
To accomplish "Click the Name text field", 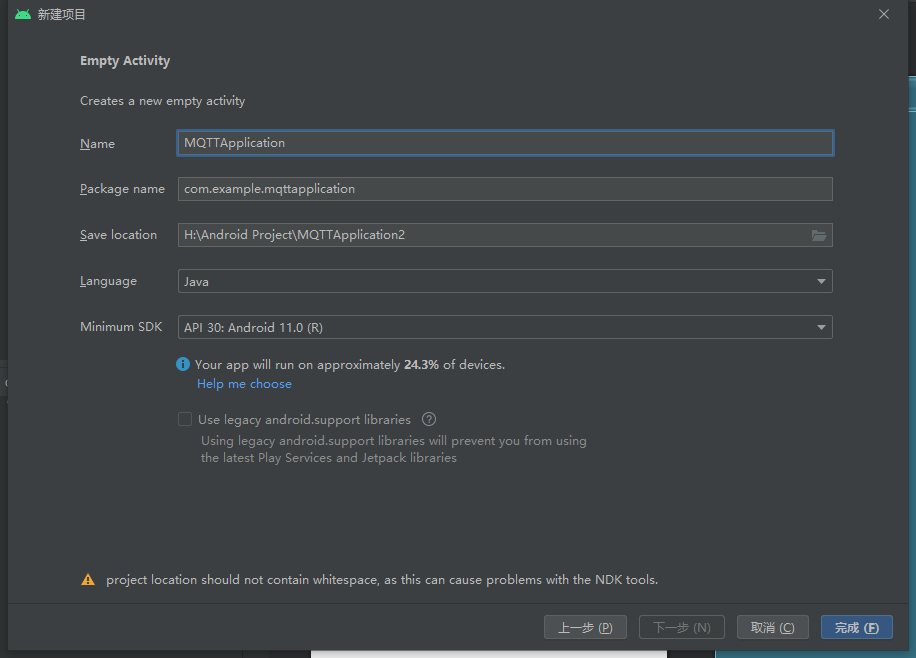I will (505, 143).
